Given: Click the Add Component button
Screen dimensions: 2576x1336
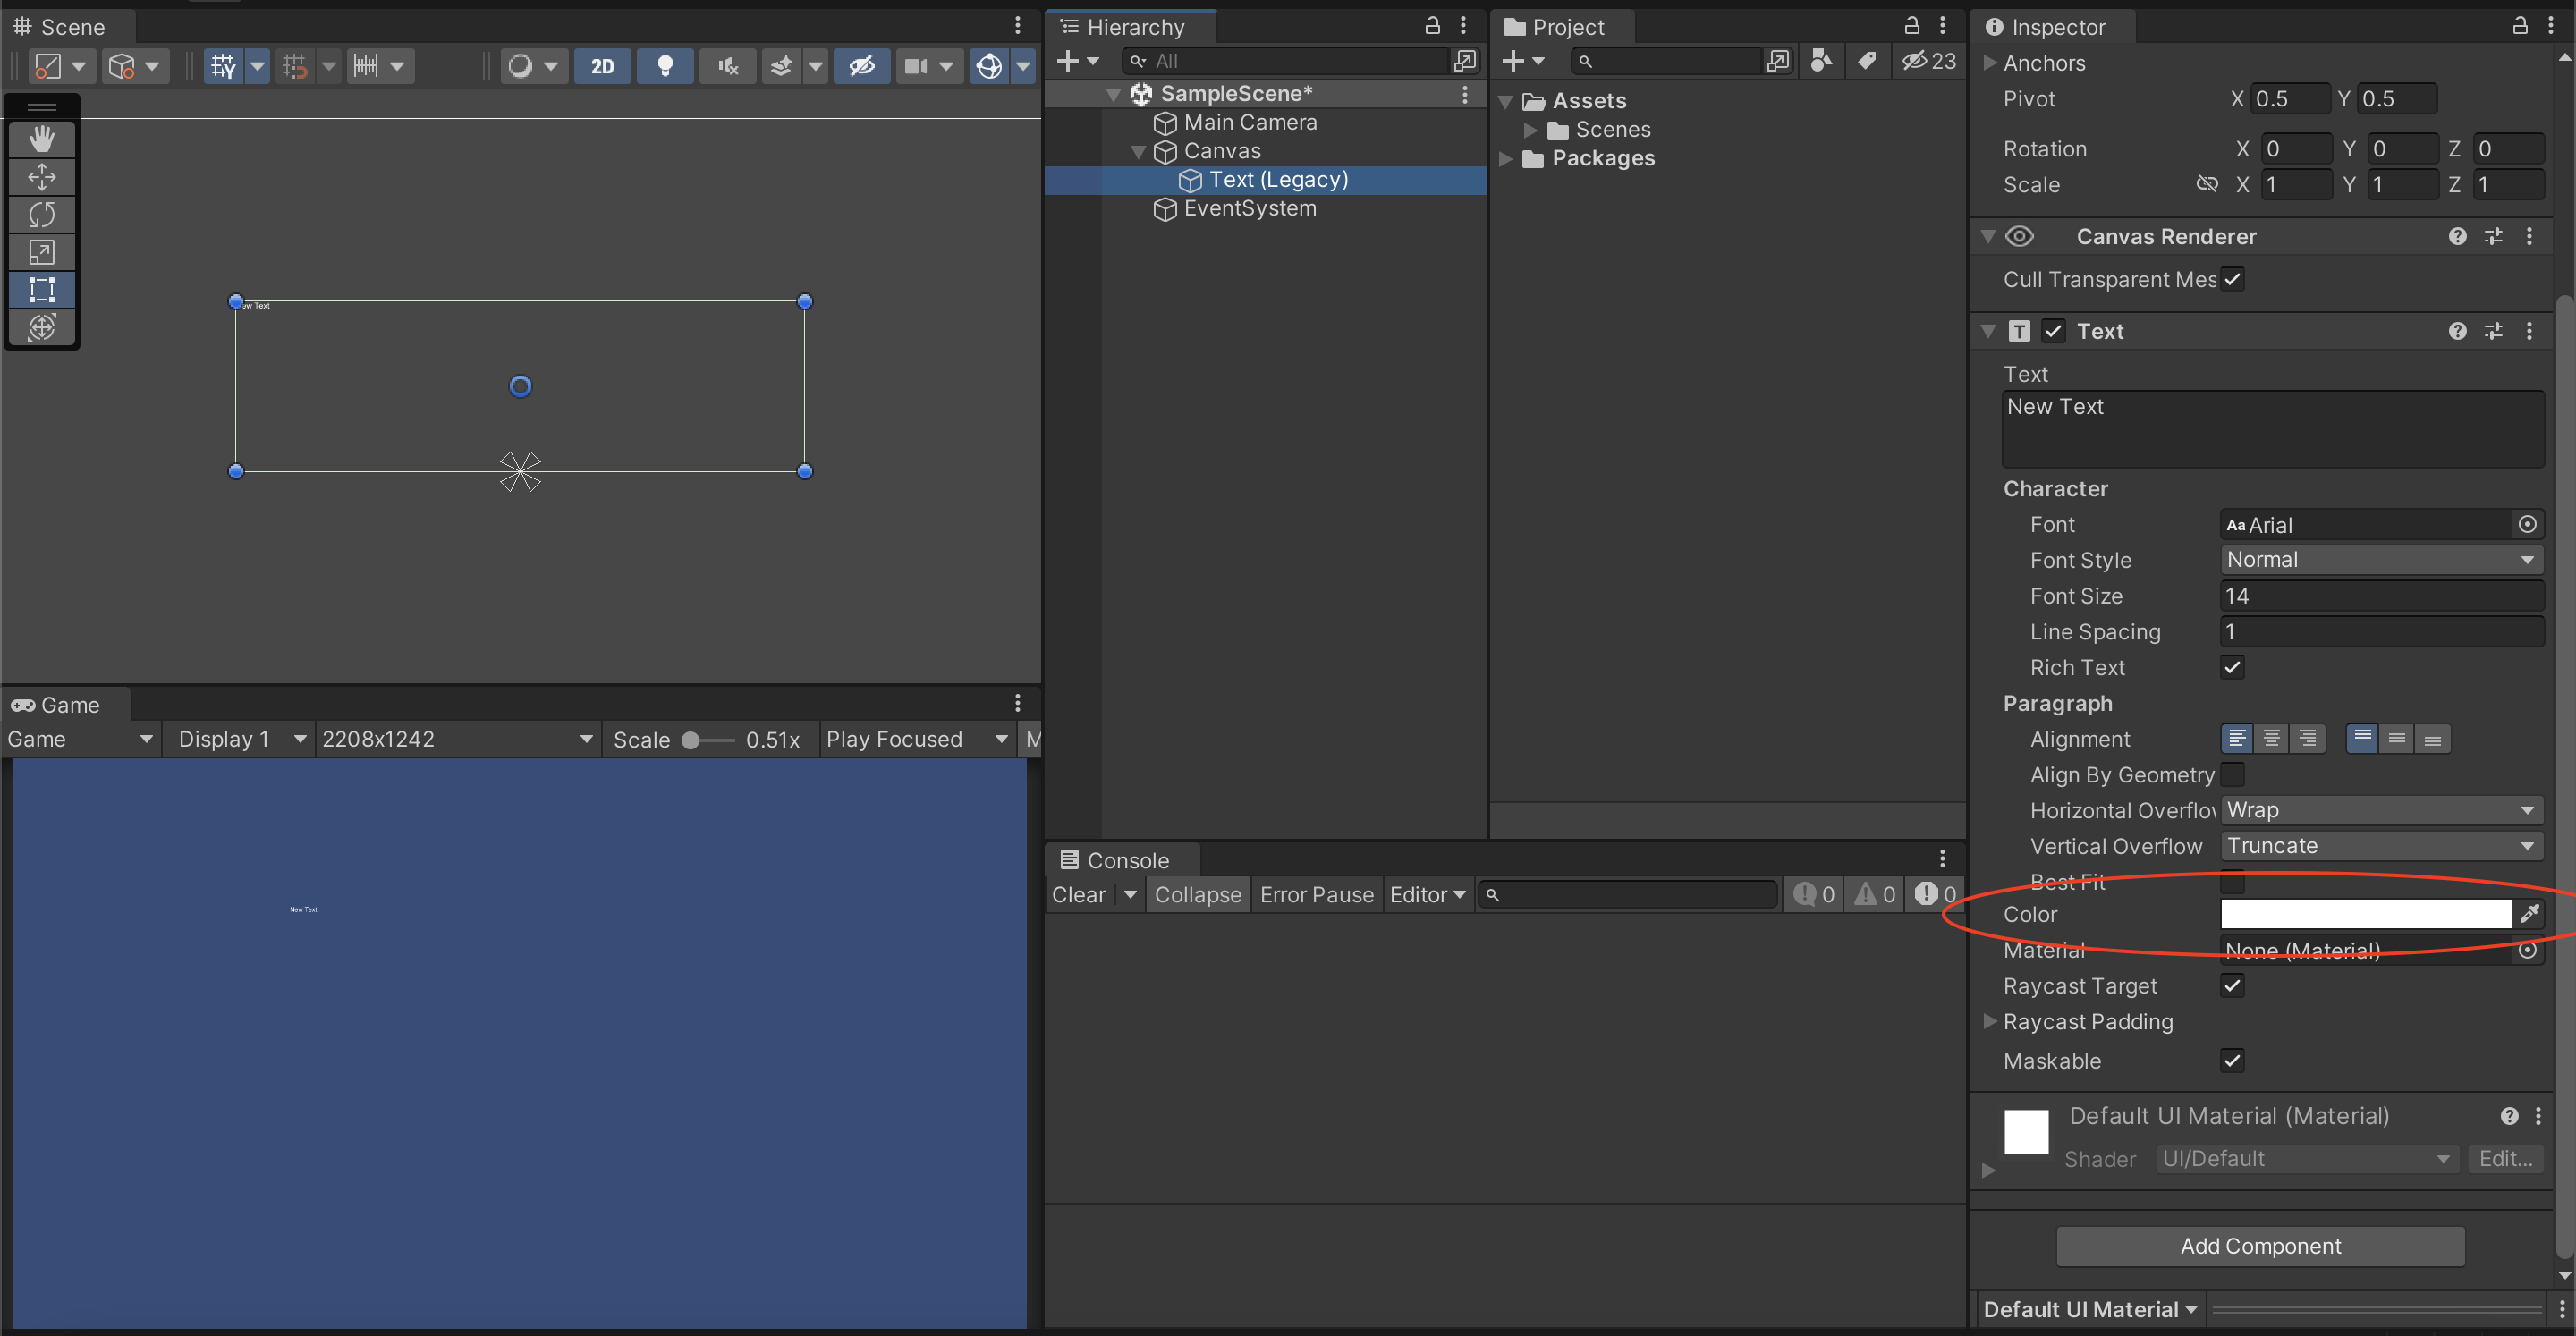Looking at the screenshot, I should [x=2260, y=1246].
